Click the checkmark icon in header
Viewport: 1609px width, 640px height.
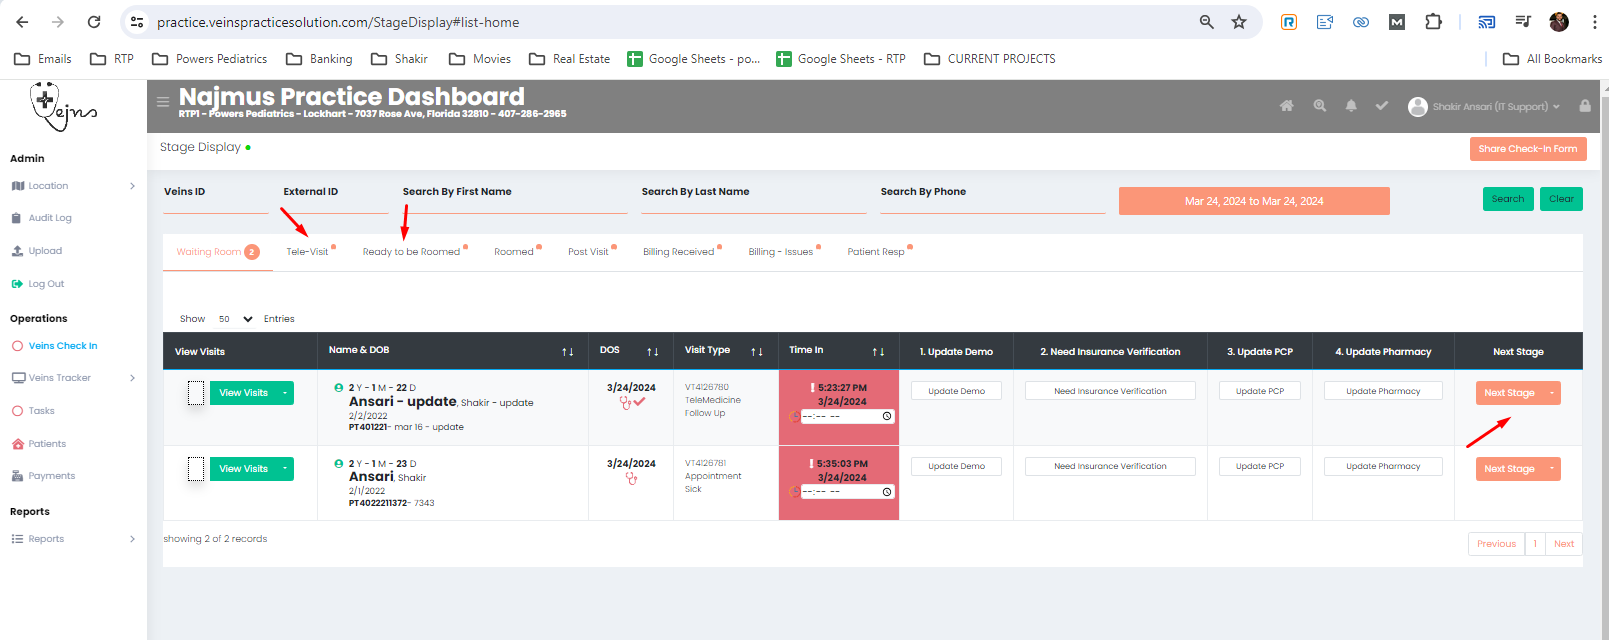1381,106
